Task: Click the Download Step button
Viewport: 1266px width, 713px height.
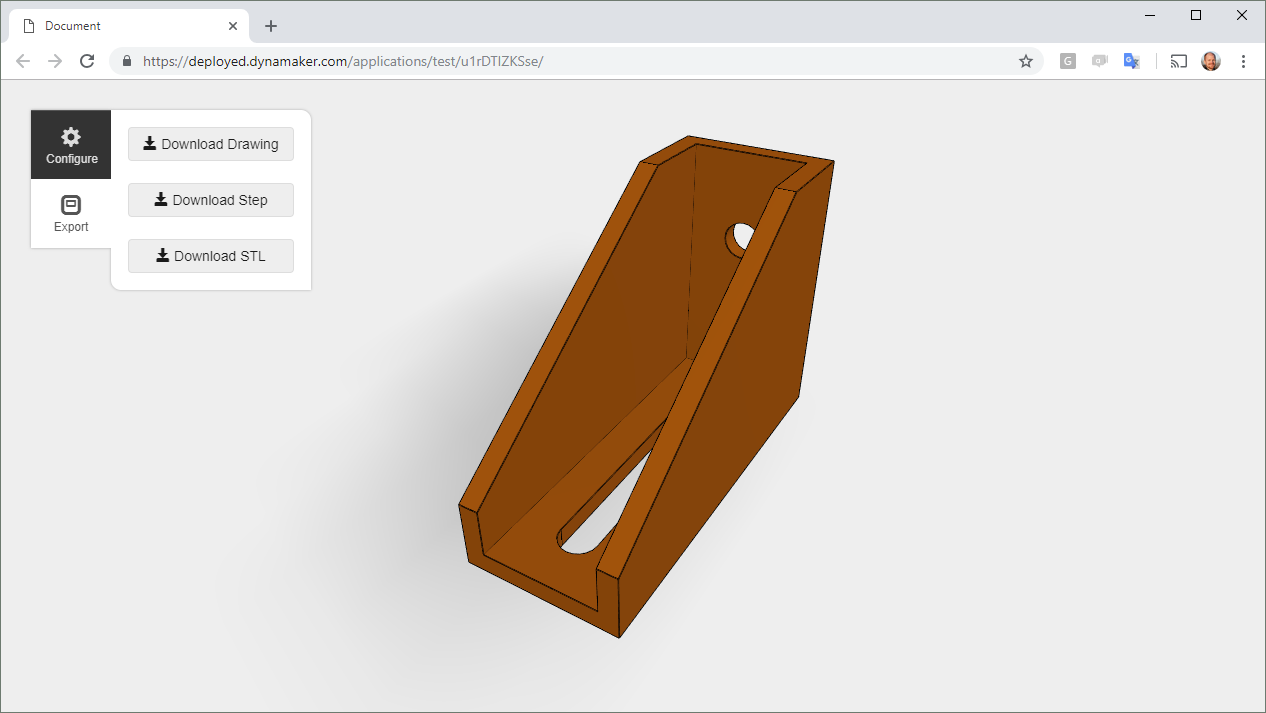Action: pos(210,200)
